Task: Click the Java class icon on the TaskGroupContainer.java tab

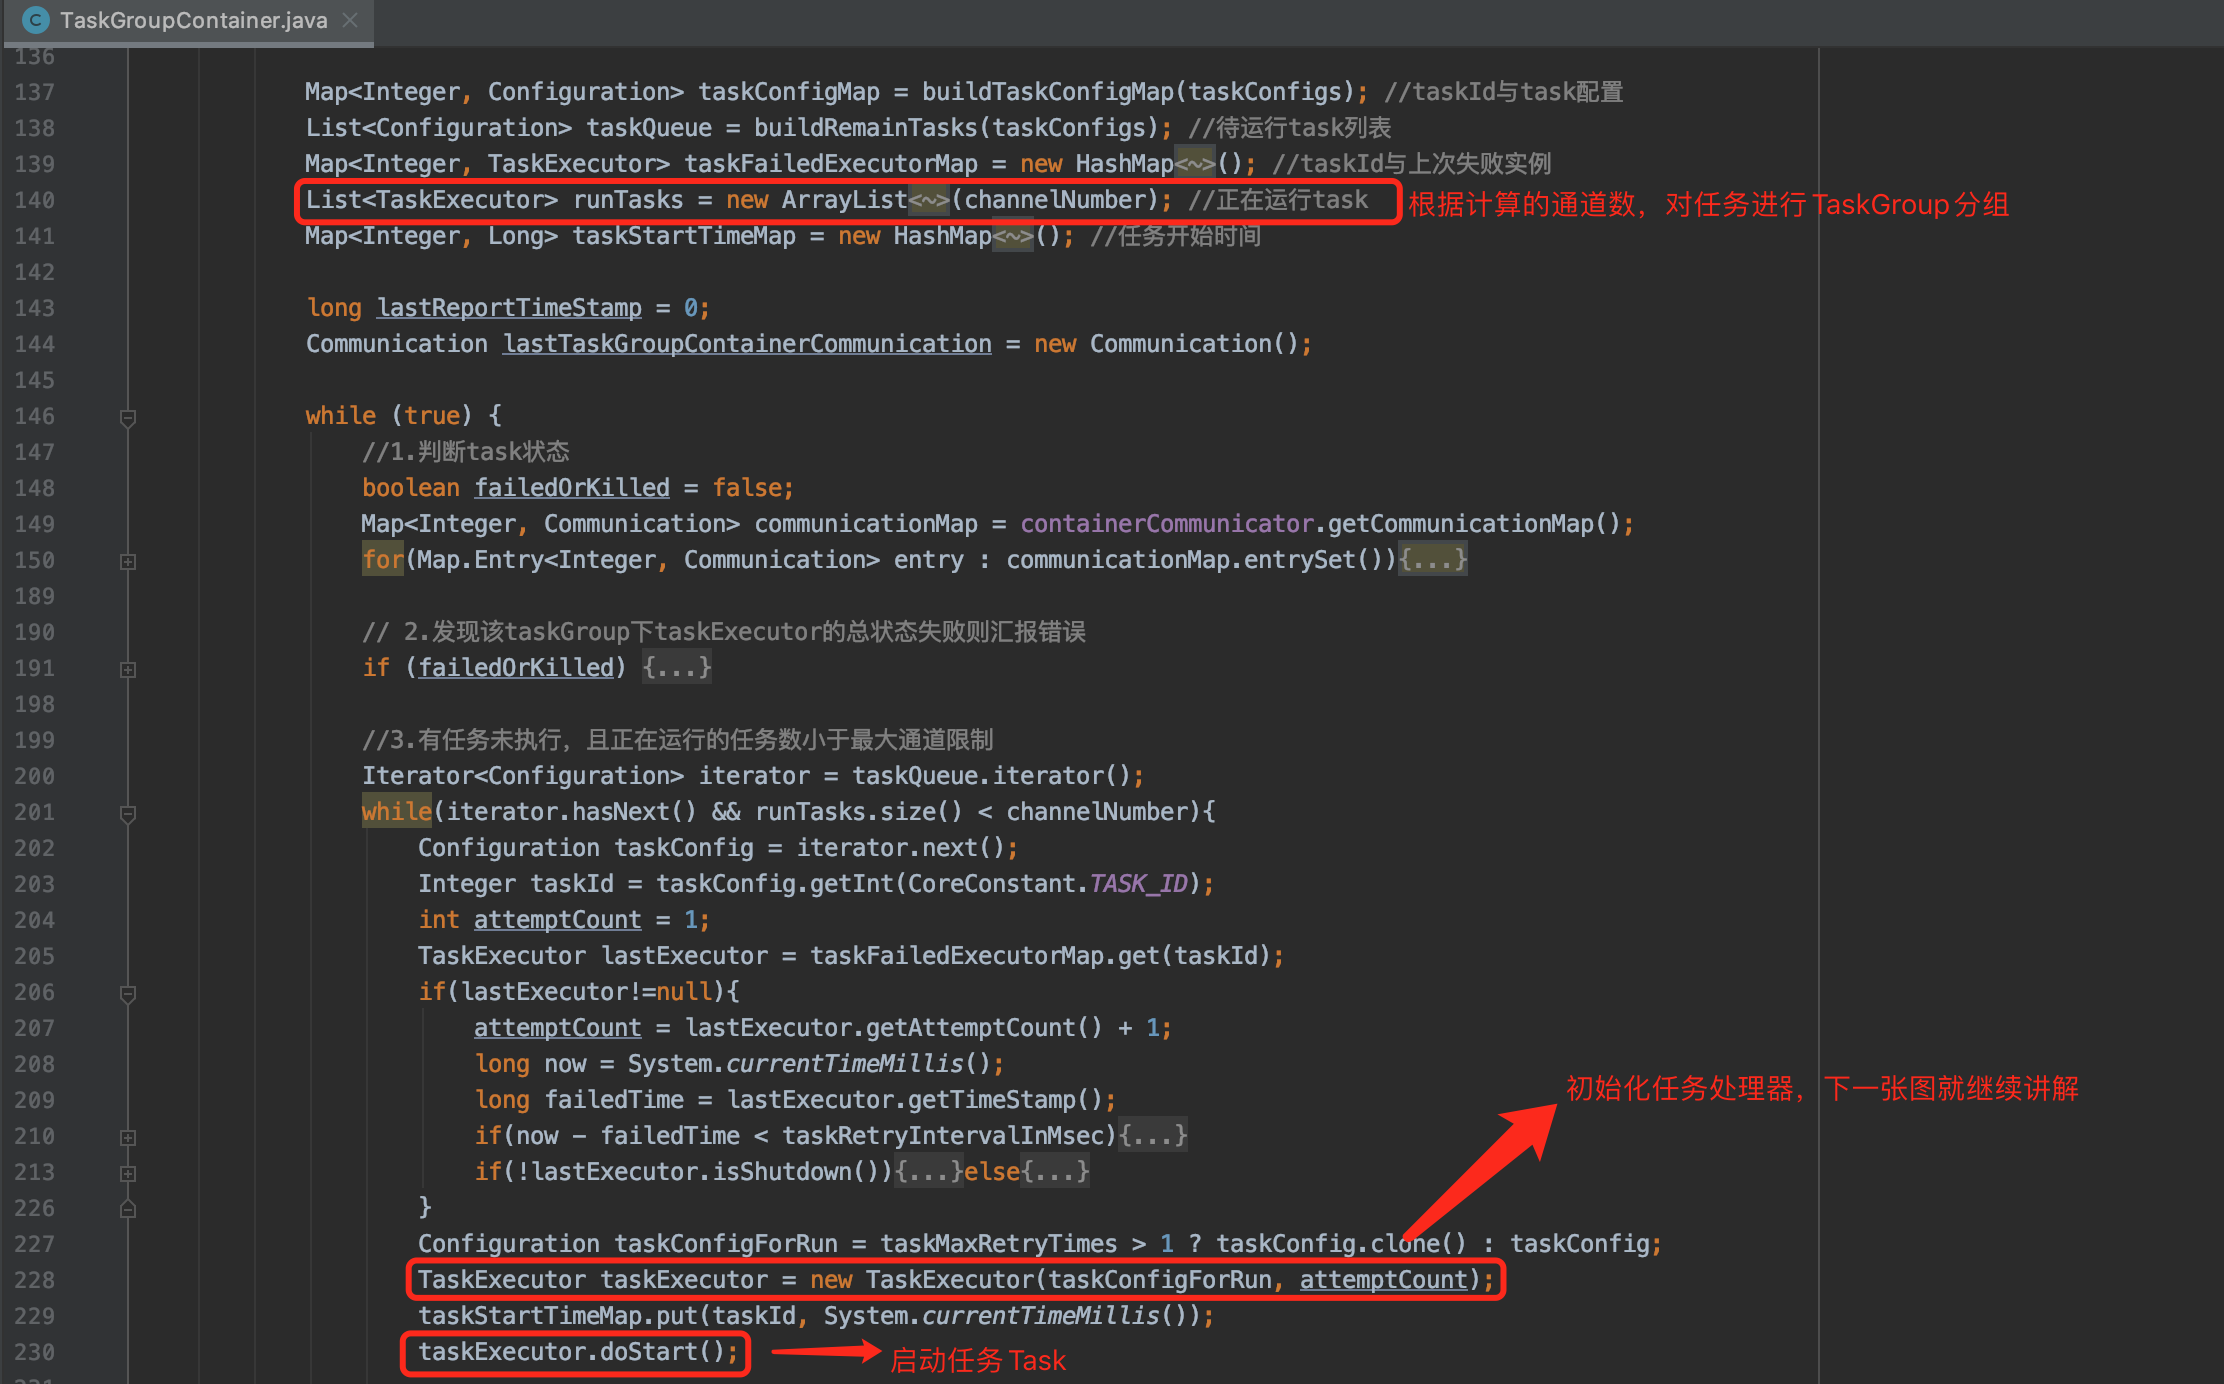Action: [35, 20]
